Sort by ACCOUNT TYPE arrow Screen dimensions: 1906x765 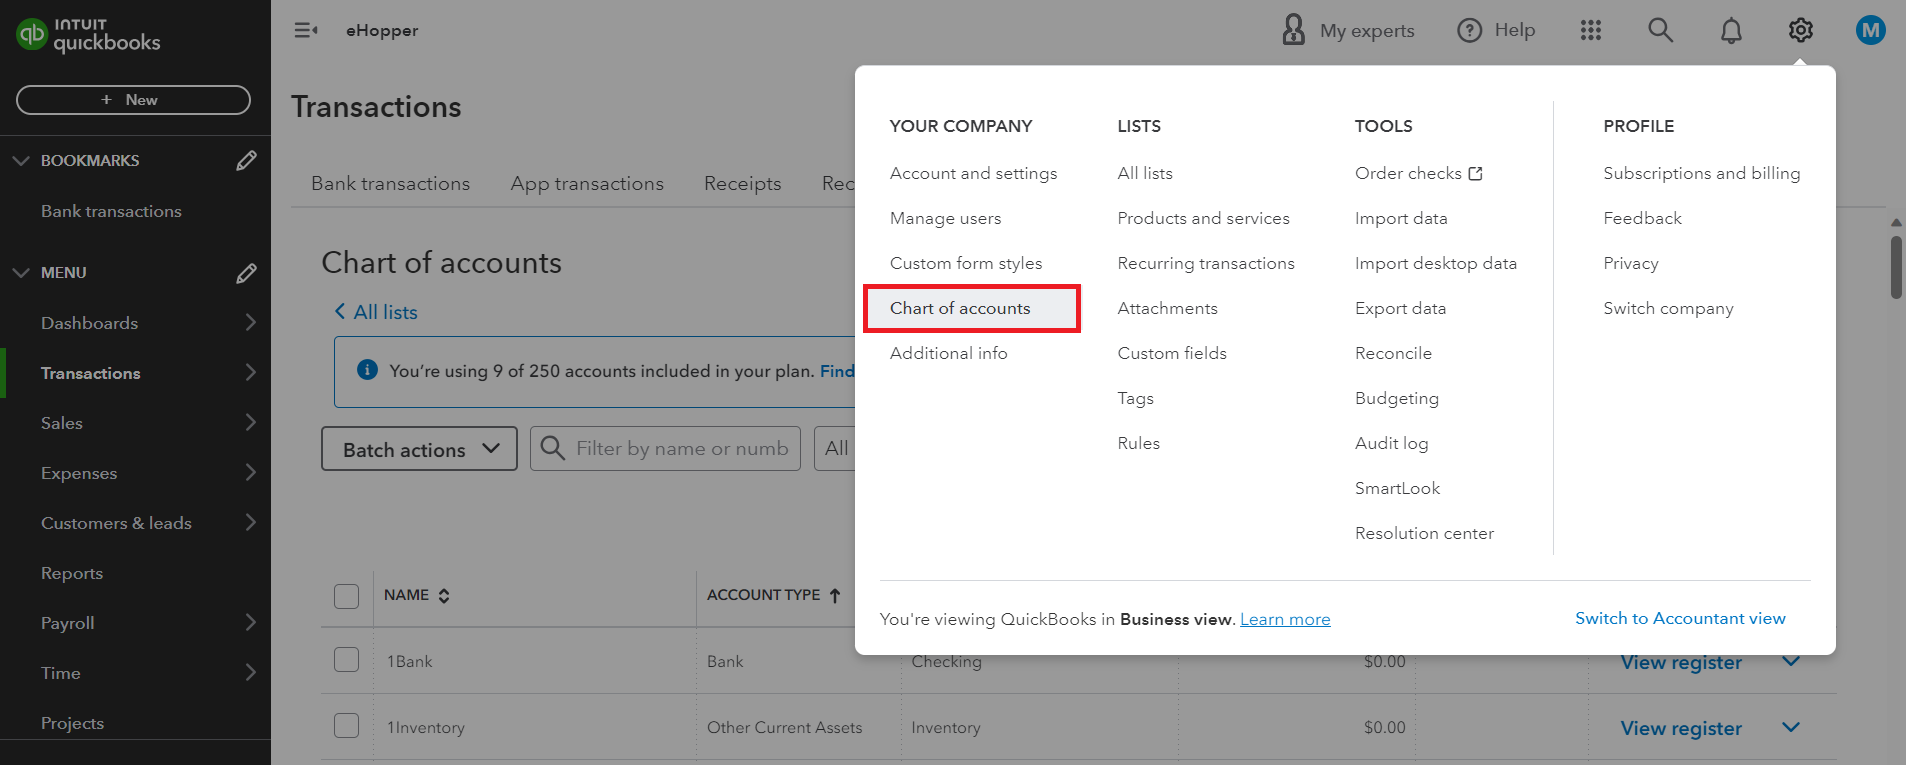pos(835,595)
